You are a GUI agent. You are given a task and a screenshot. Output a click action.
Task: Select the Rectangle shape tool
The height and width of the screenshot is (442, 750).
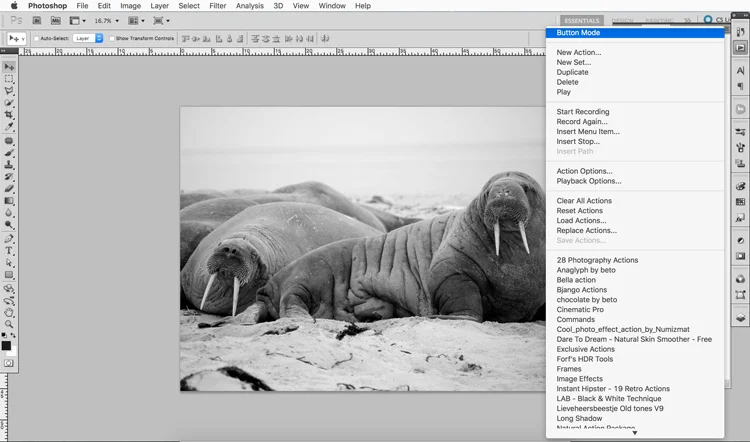[9, 275]
